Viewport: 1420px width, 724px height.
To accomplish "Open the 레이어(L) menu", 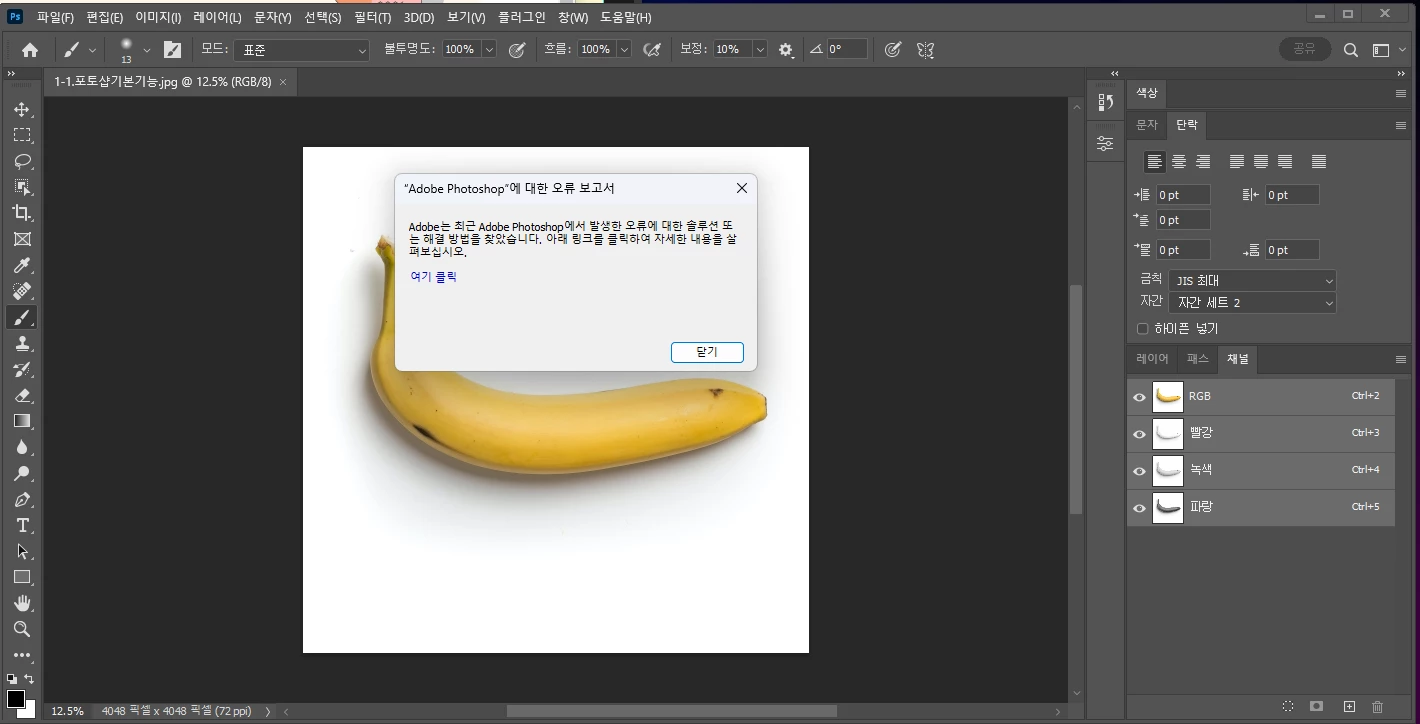I will coord(217,17).
